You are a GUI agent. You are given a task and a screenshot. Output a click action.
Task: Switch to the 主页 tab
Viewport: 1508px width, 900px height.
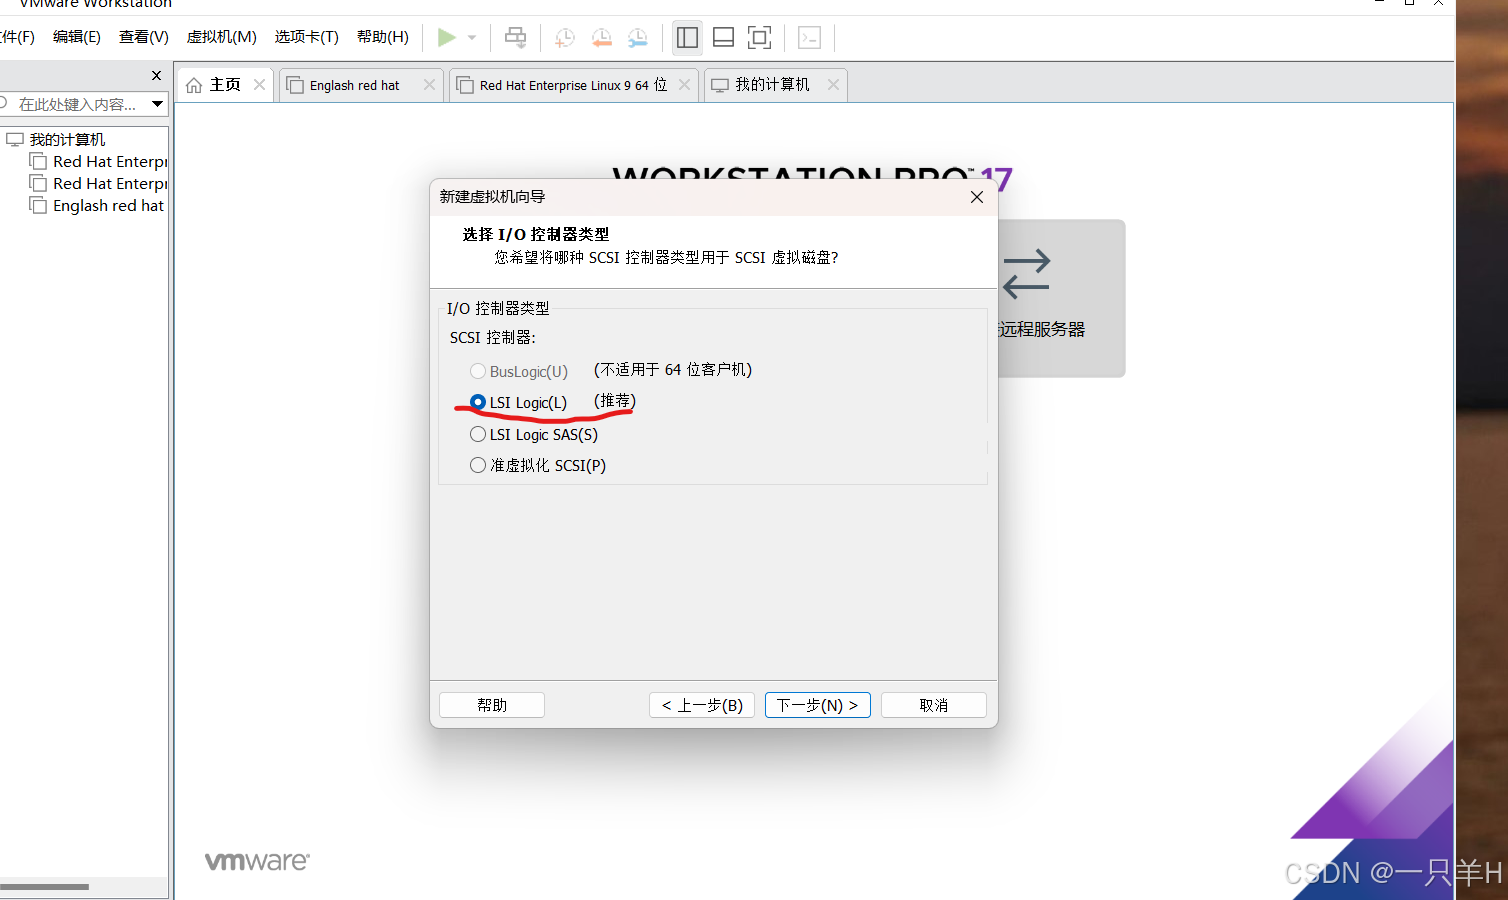pyautogui.click(x=225, y=85)
